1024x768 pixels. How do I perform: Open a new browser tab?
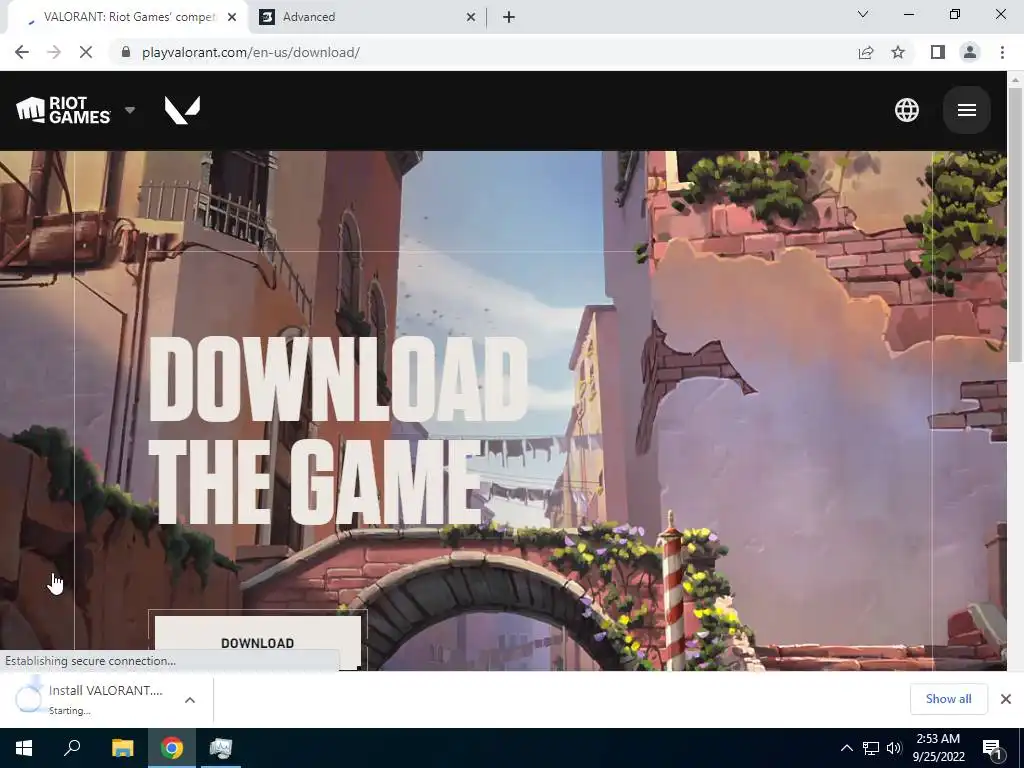[x=509, y=17]
